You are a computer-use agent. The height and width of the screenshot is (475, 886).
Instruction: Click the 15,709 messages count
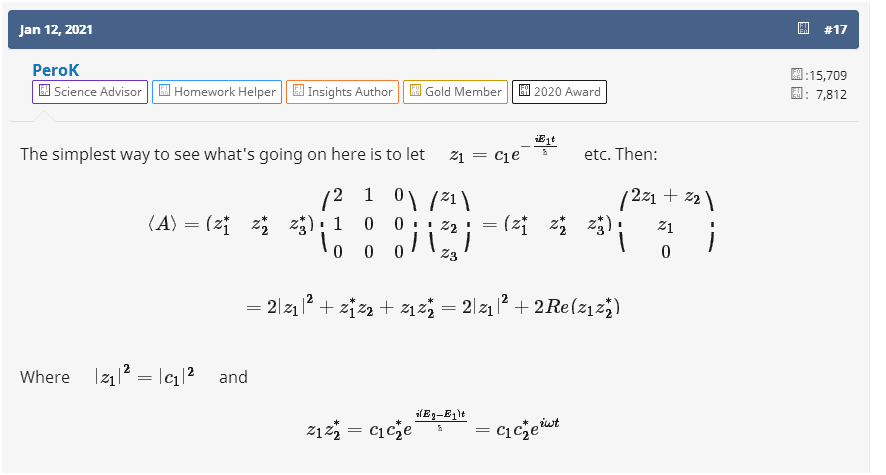click(x=828, y=75)
